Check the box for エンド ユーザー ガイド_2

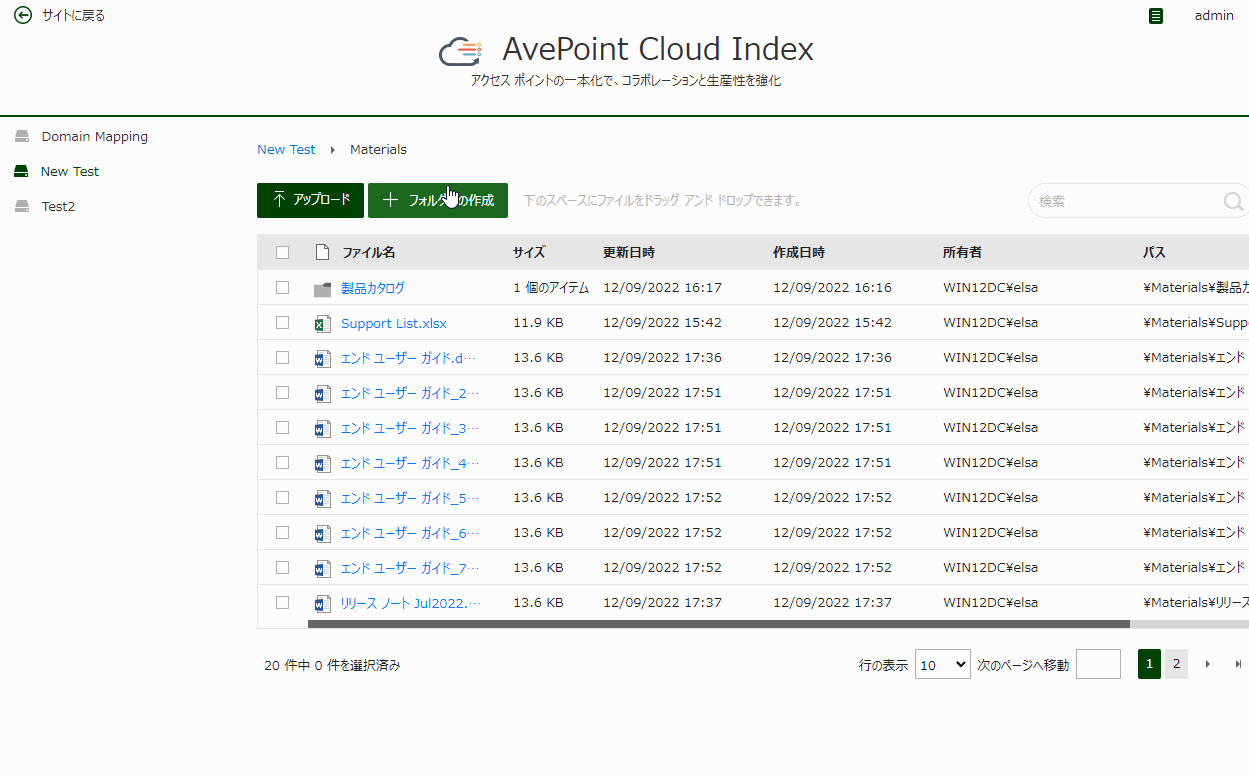(283, 392)
